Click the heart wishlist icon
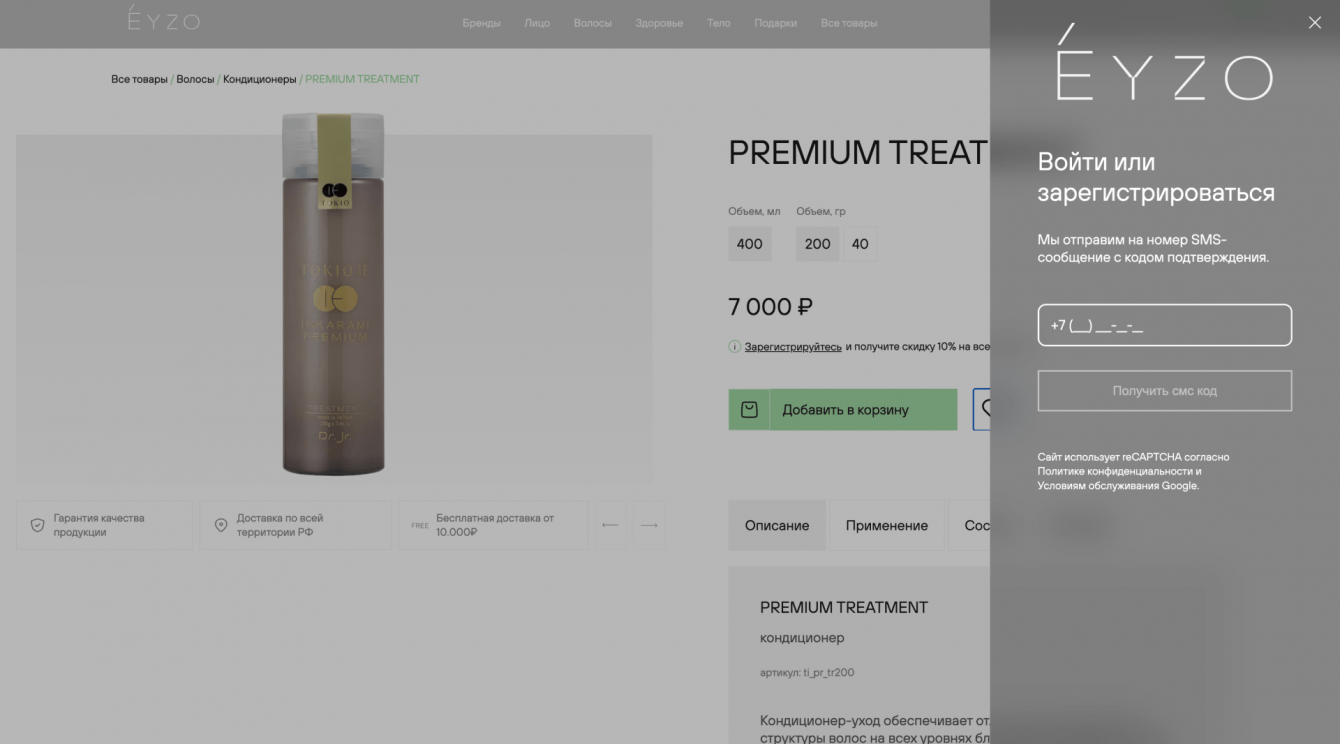Screen dimensions: 1340x744 click(x=984, y=410)
